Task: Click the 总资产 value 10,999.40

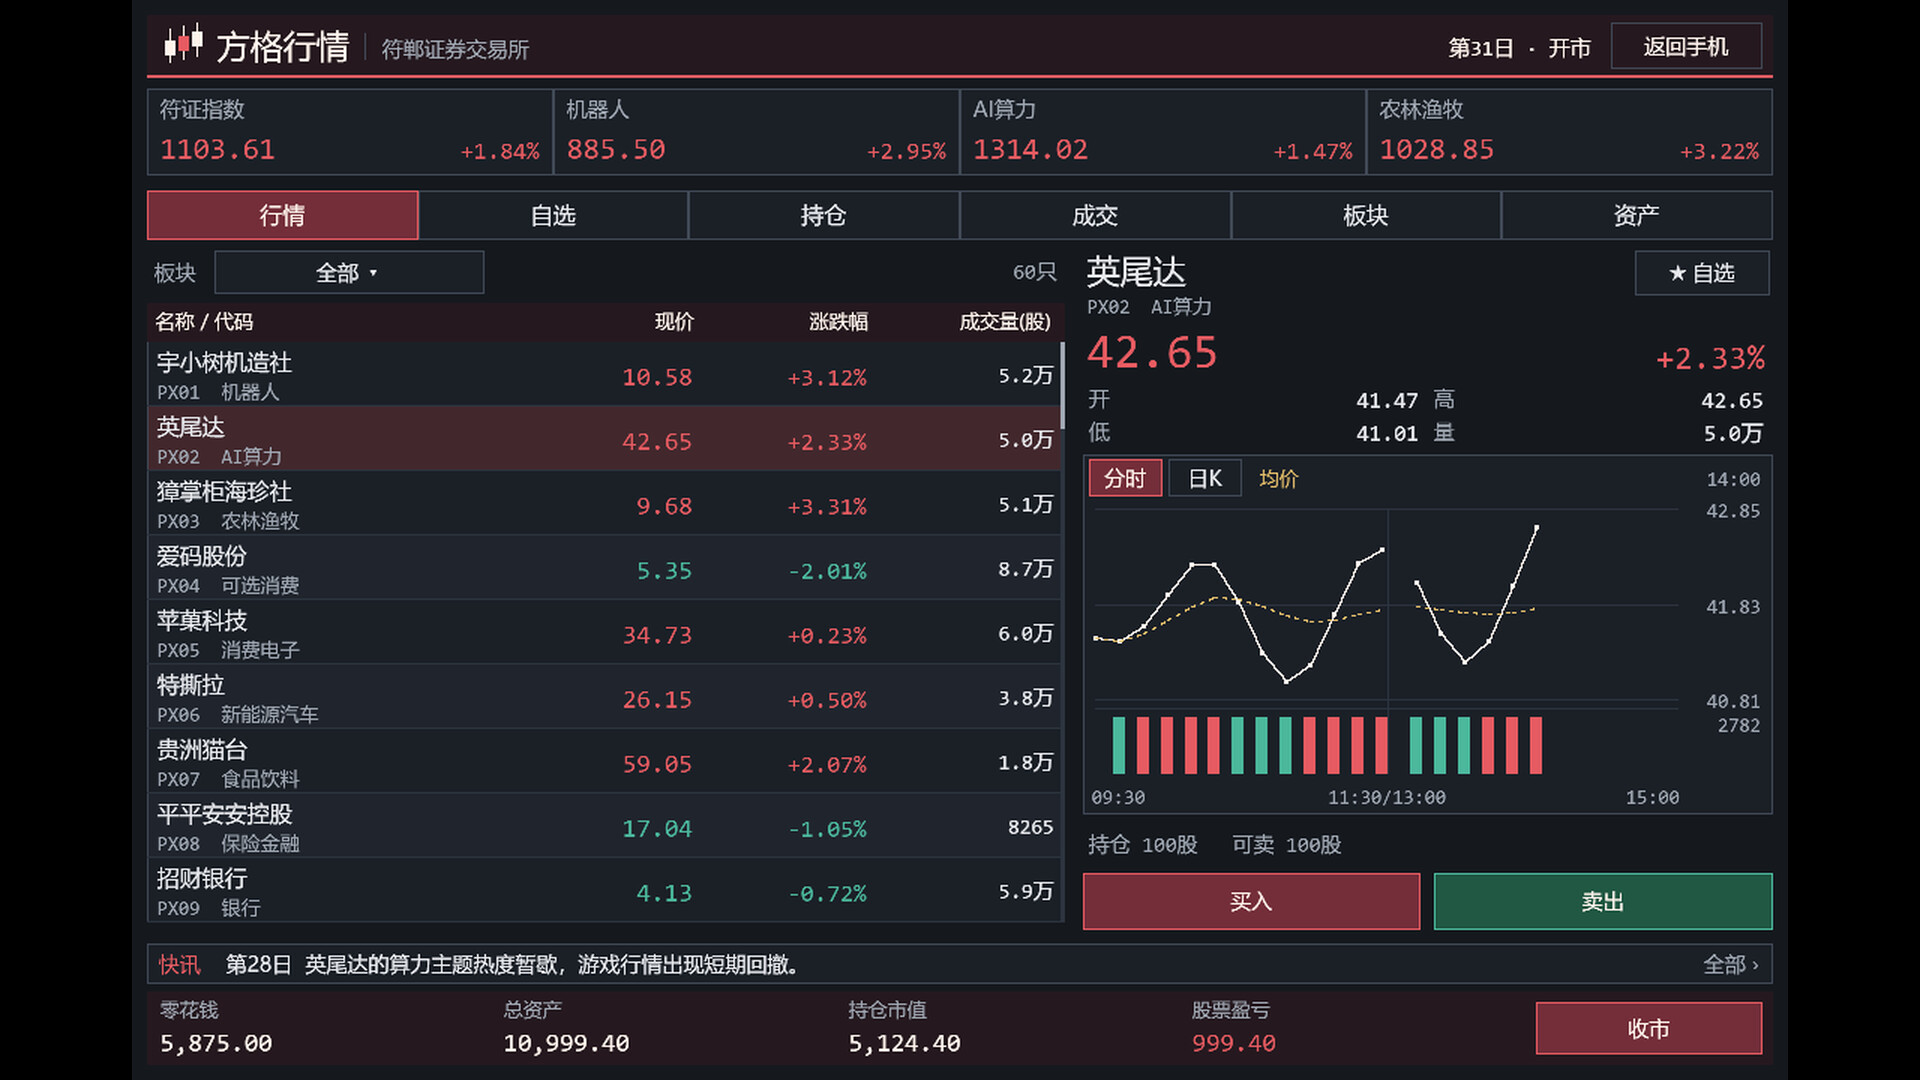Action: tap(566, 1043)
